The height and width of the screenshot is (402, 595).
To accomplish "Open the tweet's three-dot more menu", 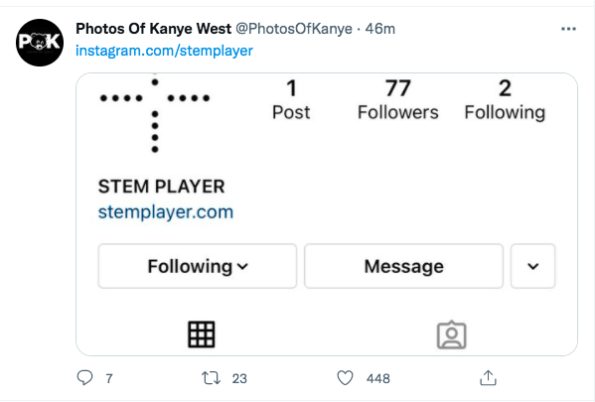I will click(x=568, y=29).
